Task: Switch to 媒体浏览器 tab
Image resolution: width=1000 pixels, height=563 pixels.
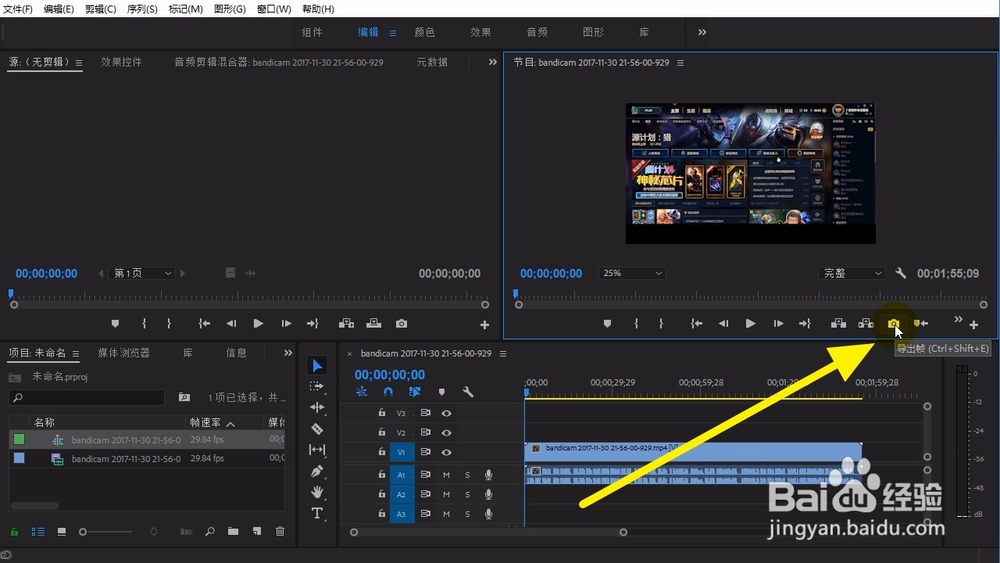Action: [124, 353]
